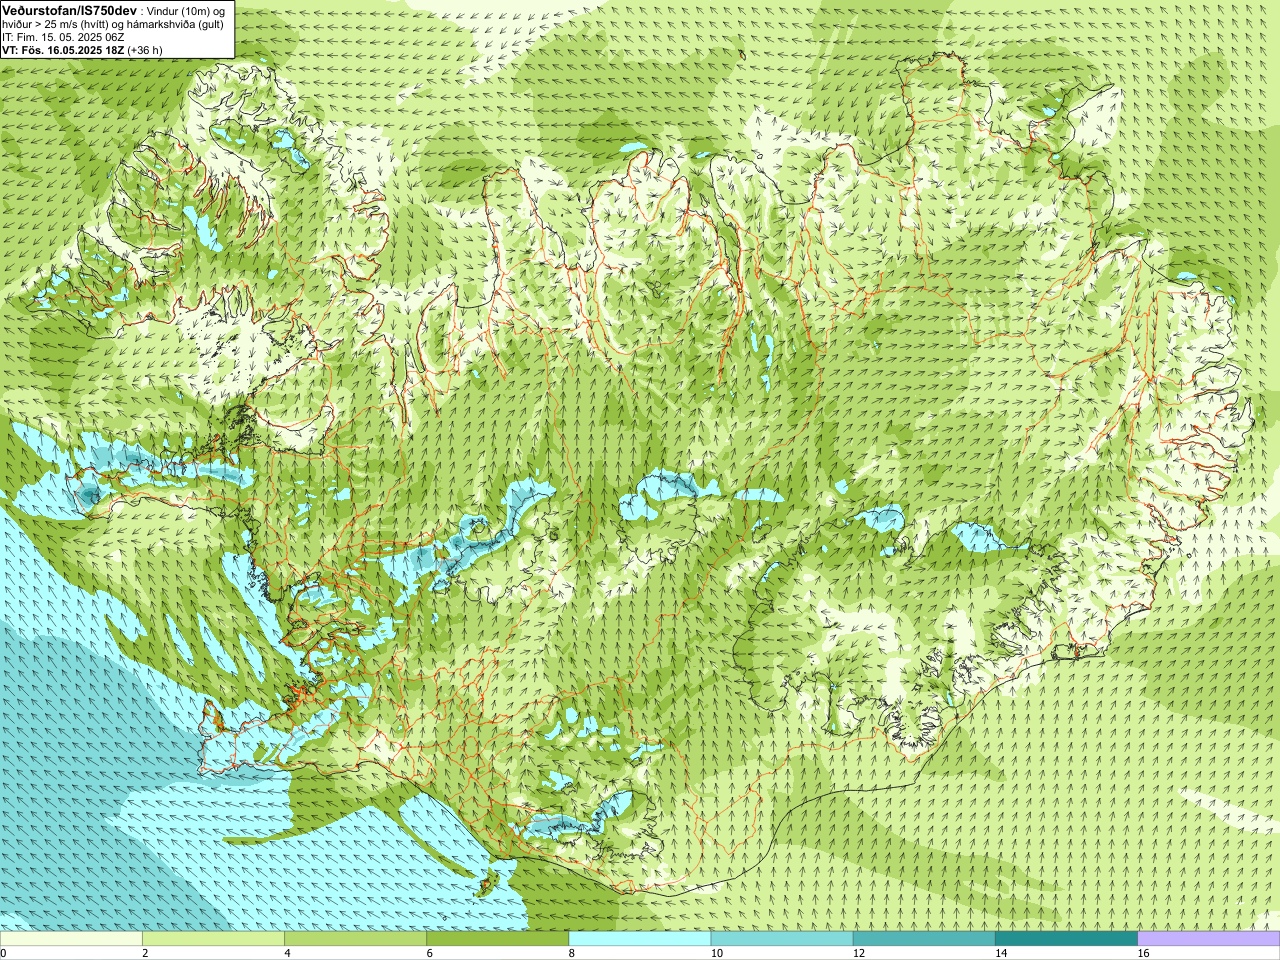Click the light green 2–4 m/s legend swatch

(213, 939)
